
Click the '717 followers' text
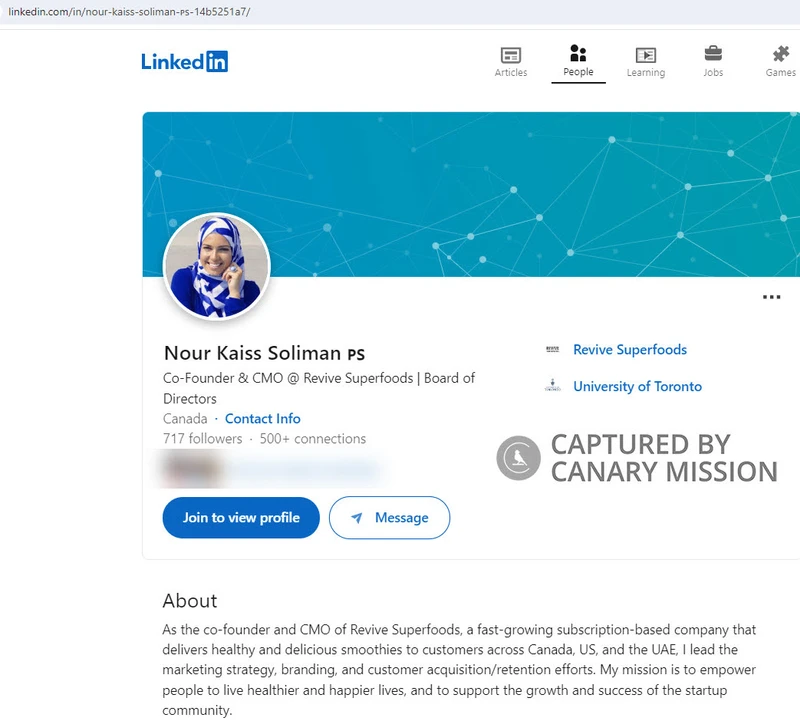[x=203, y=439]
